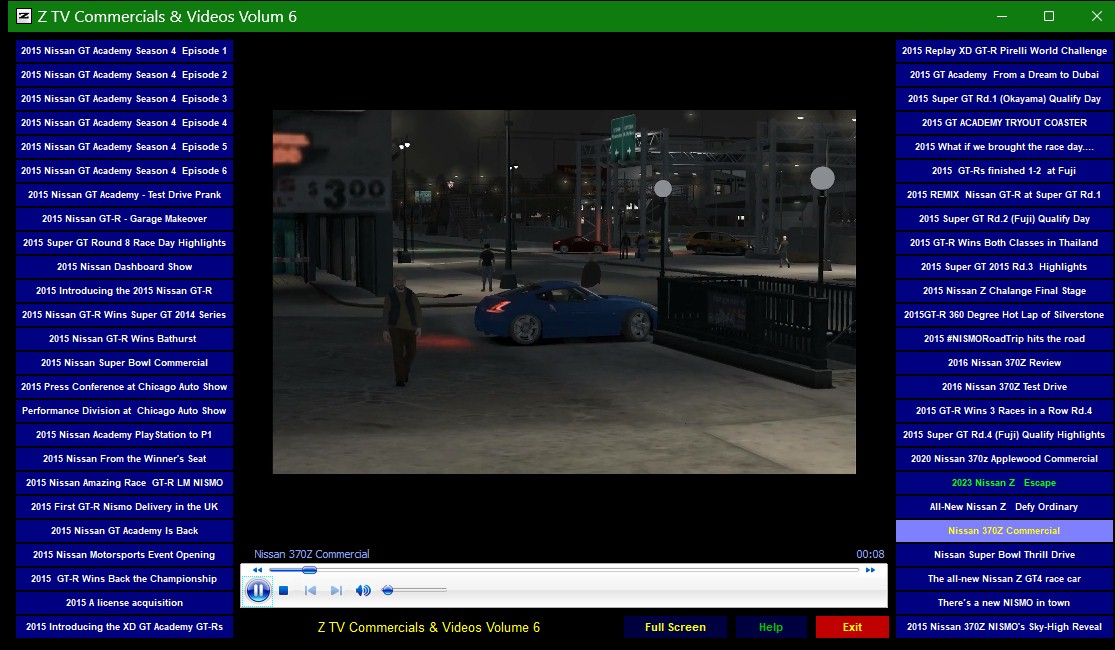Select 2015 Nissan Super Bowl Commercial

coord(124,363)
